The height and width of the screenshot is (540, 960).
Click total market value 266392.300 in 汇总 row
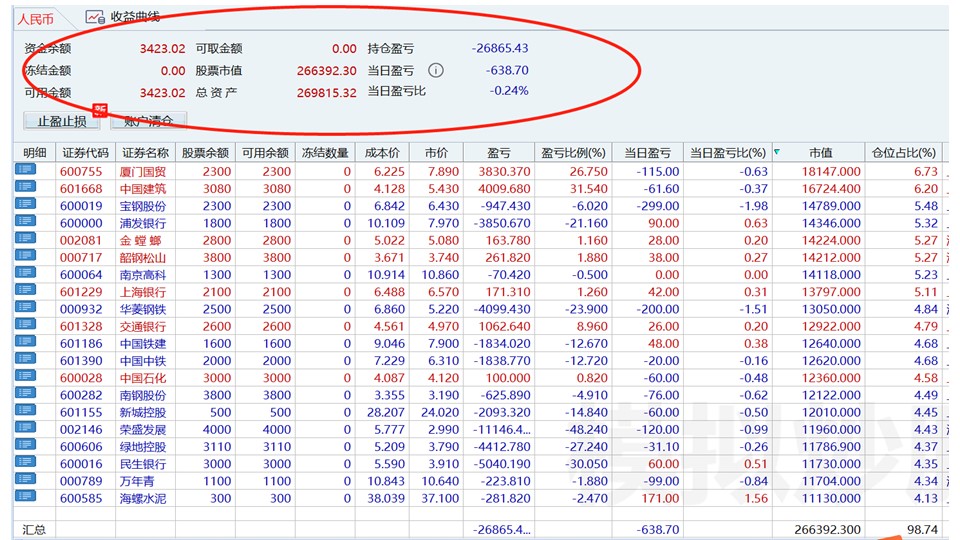pyautogui.click(x=827, y=529)
